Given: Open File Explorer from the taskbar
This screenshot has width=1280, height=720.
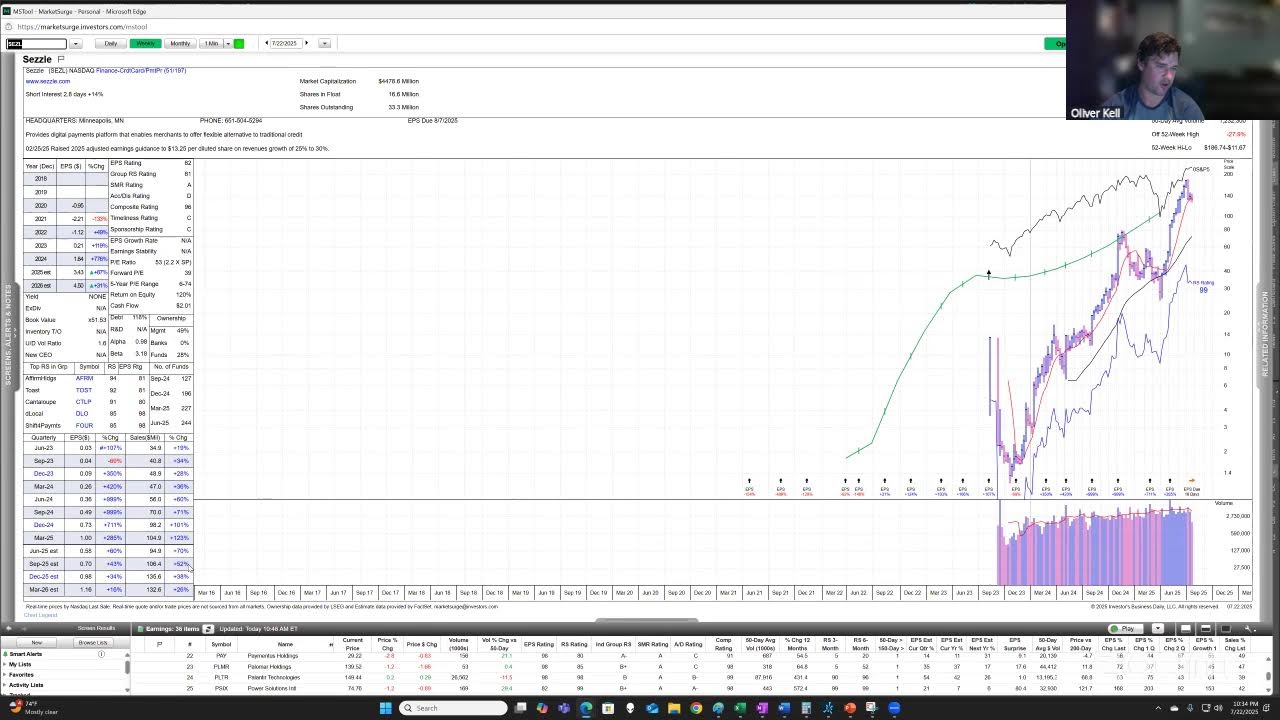Looking at the screenshot, I should pos(674,708).
